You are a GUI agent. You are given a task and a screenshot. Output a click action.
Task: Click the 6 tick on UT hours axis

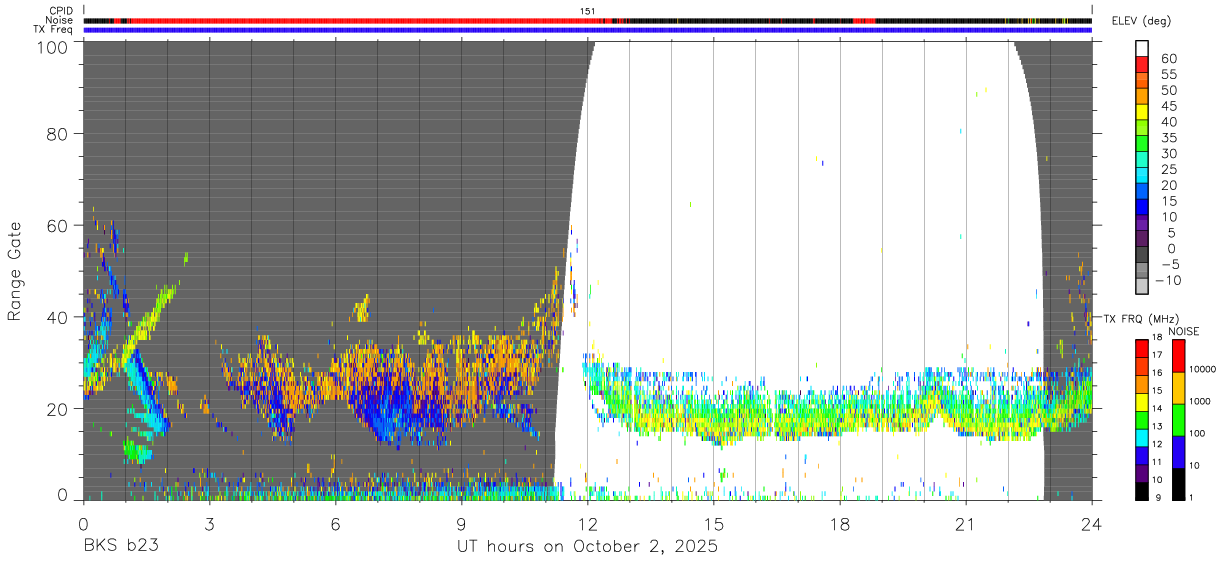pos(336,523)
